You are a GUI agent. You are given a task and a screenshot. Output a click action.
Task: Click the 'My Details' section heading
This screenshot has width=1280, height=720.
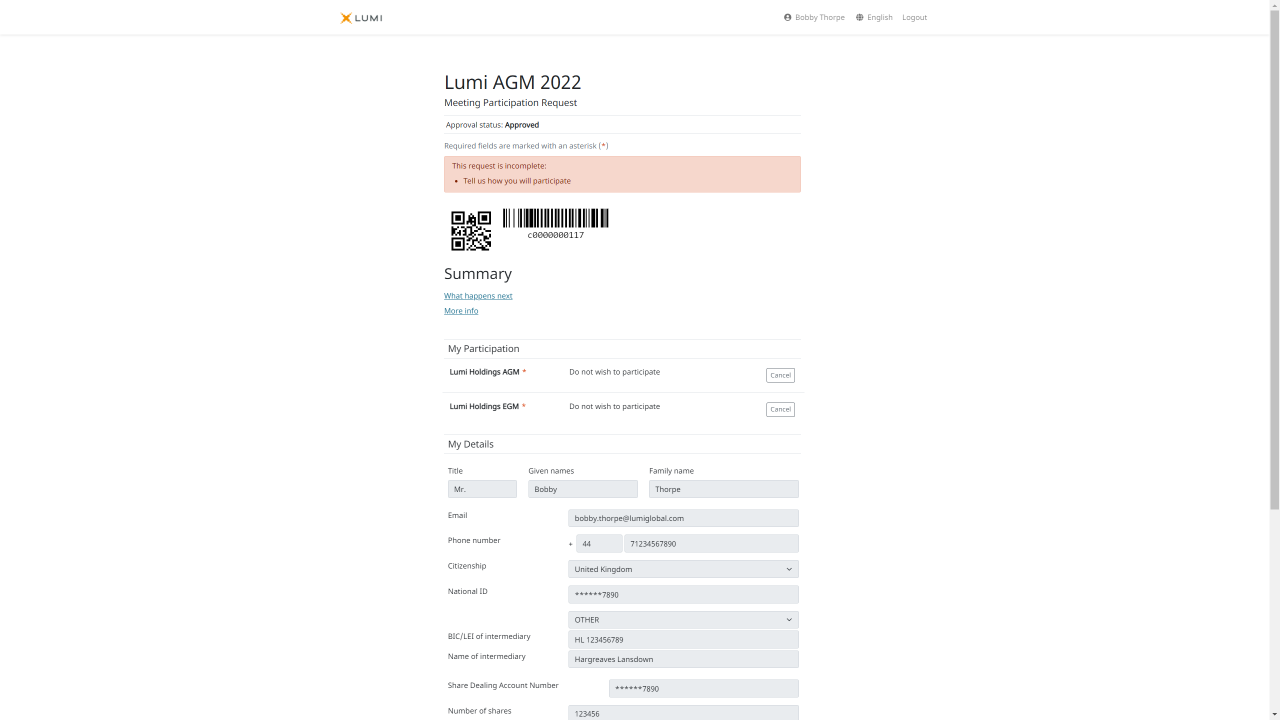click(471, 444)
